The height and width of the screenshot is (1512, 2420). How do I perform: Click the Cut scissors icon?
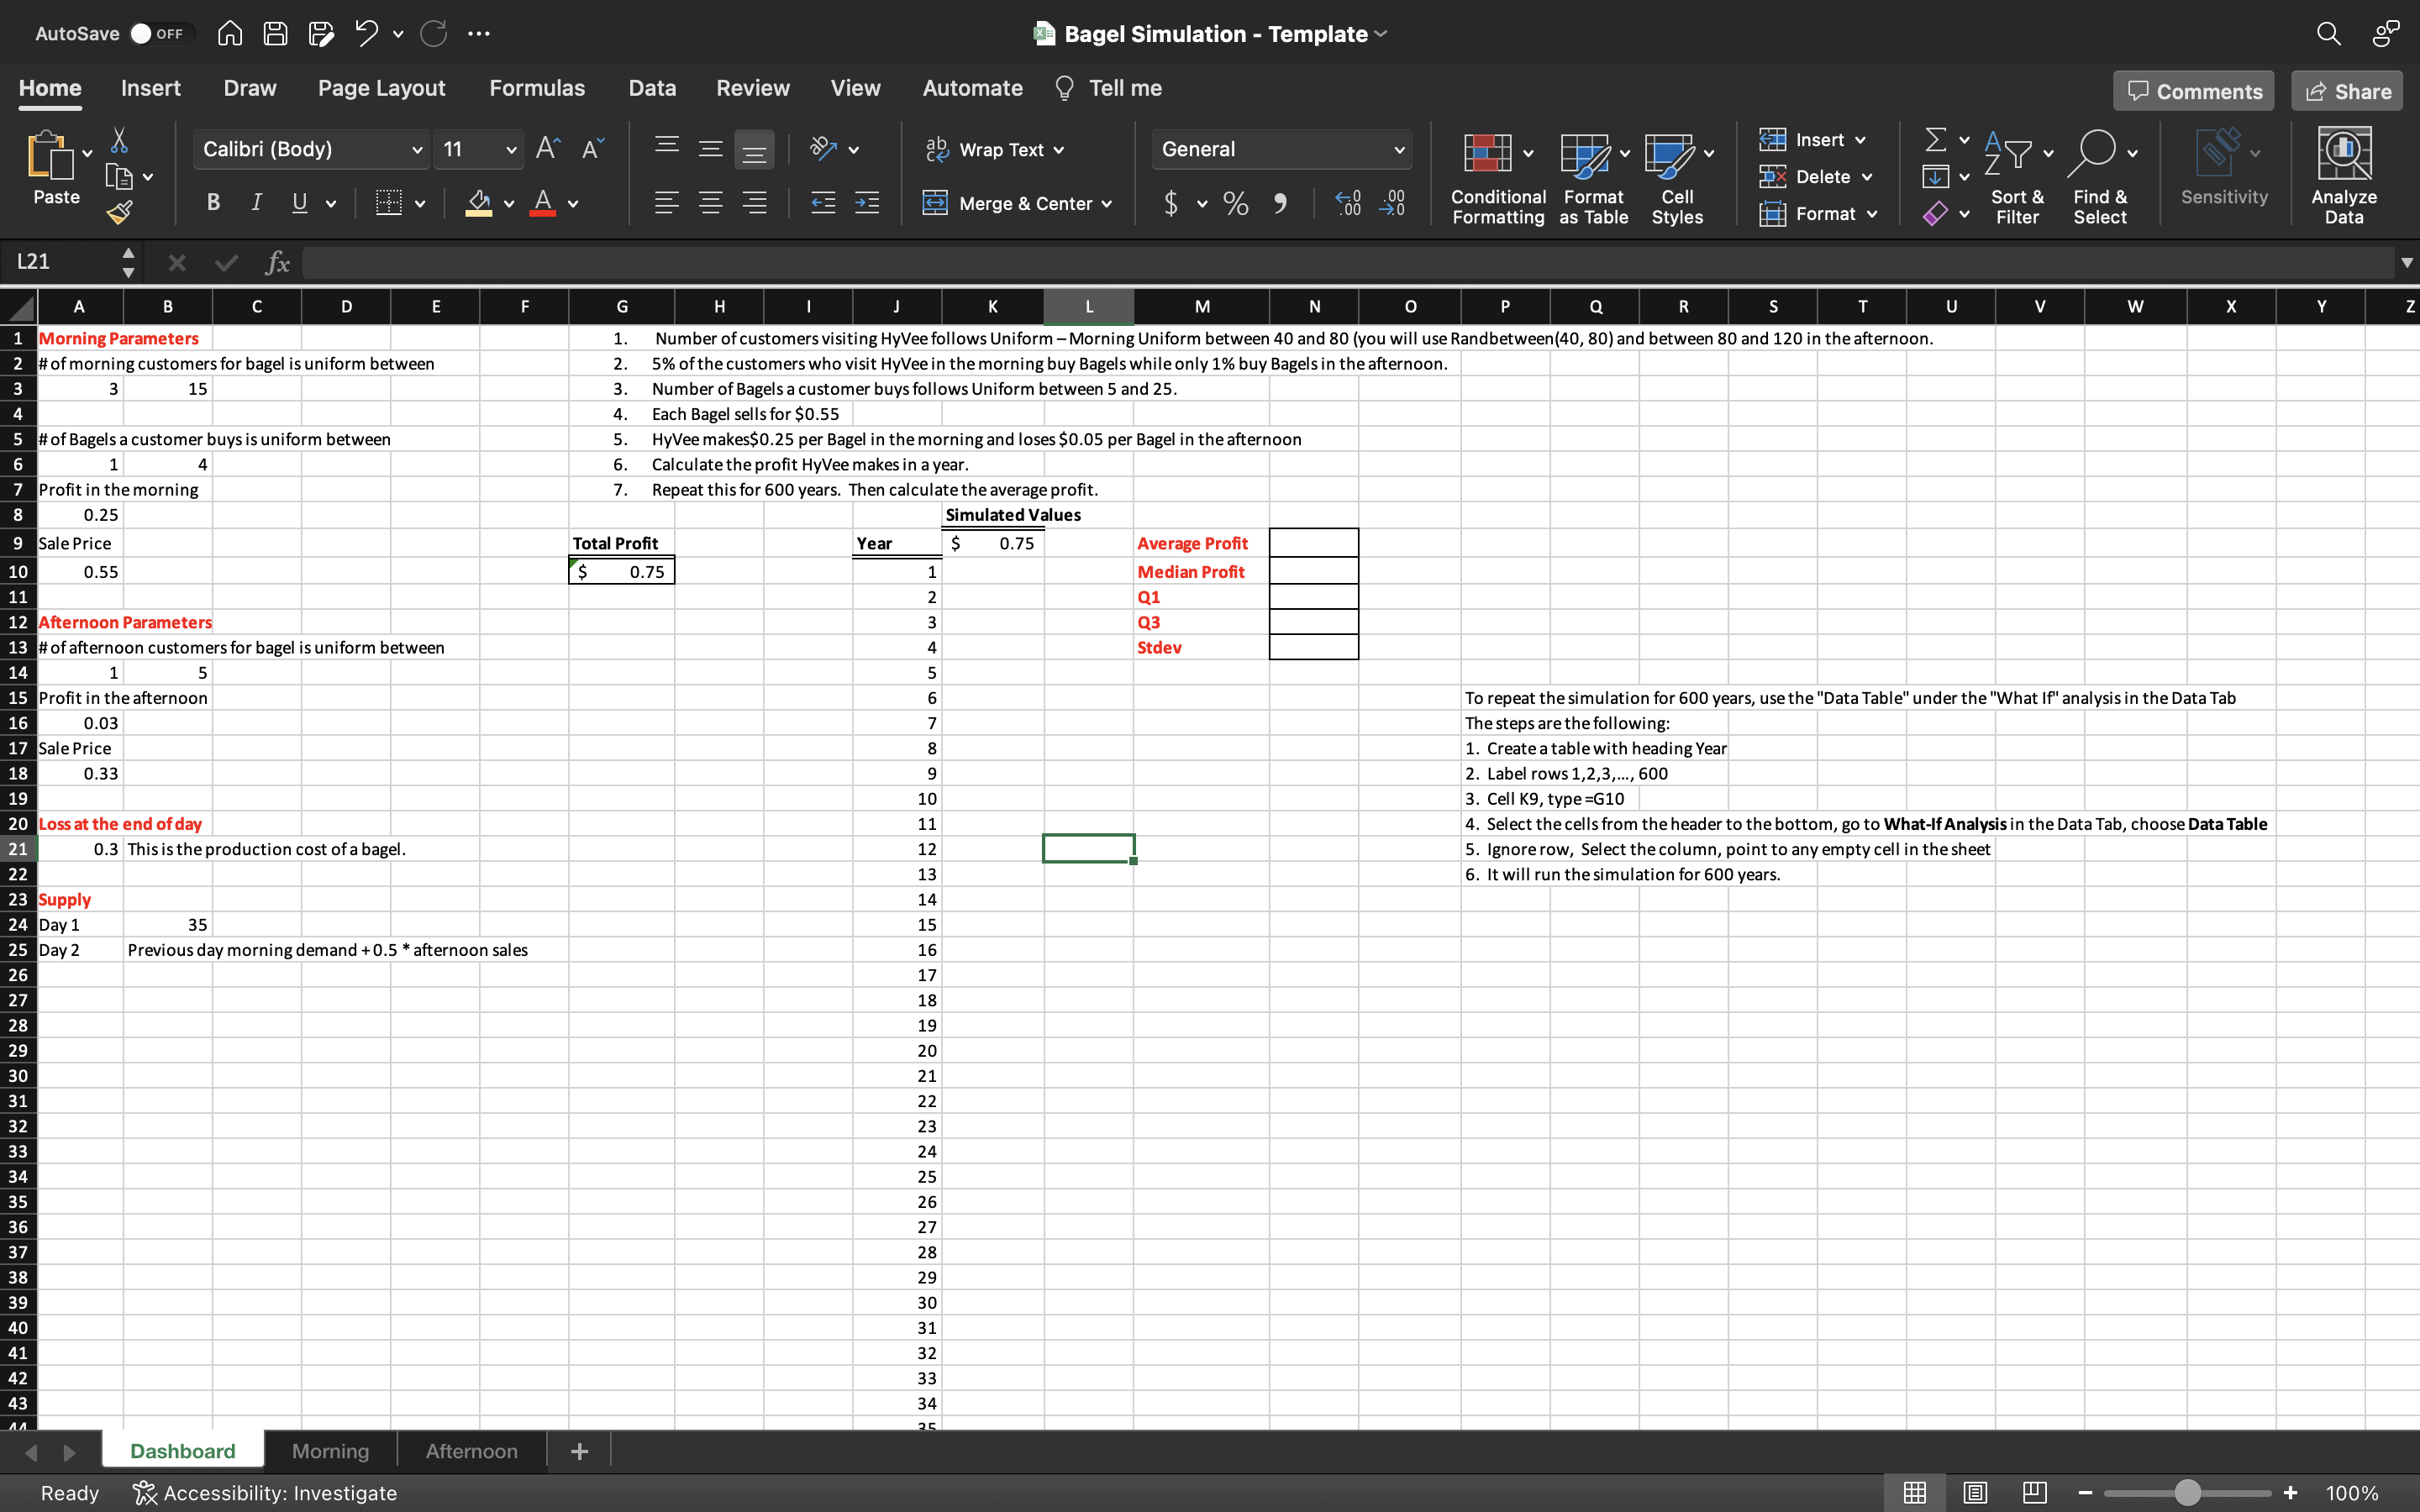pos(119,140)
